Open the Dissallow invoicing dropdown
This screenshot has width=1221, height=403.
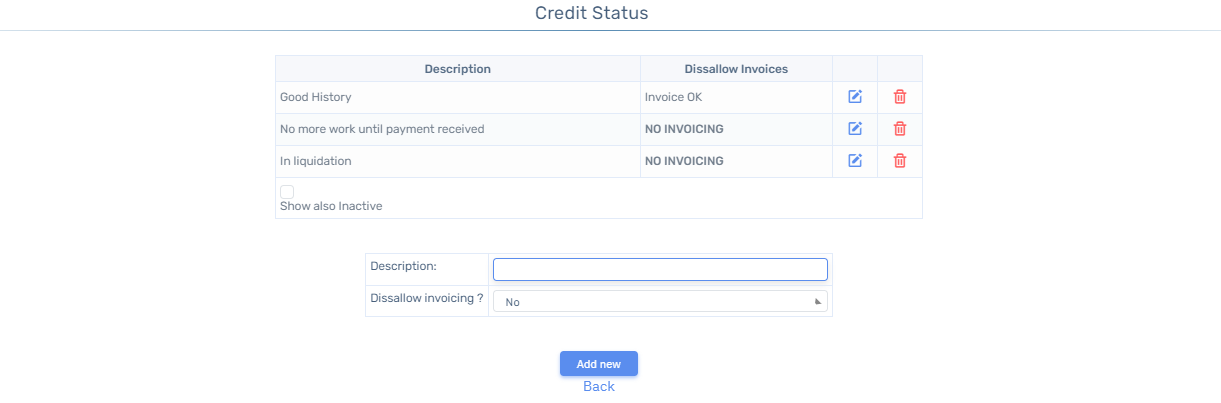point(660,301)
